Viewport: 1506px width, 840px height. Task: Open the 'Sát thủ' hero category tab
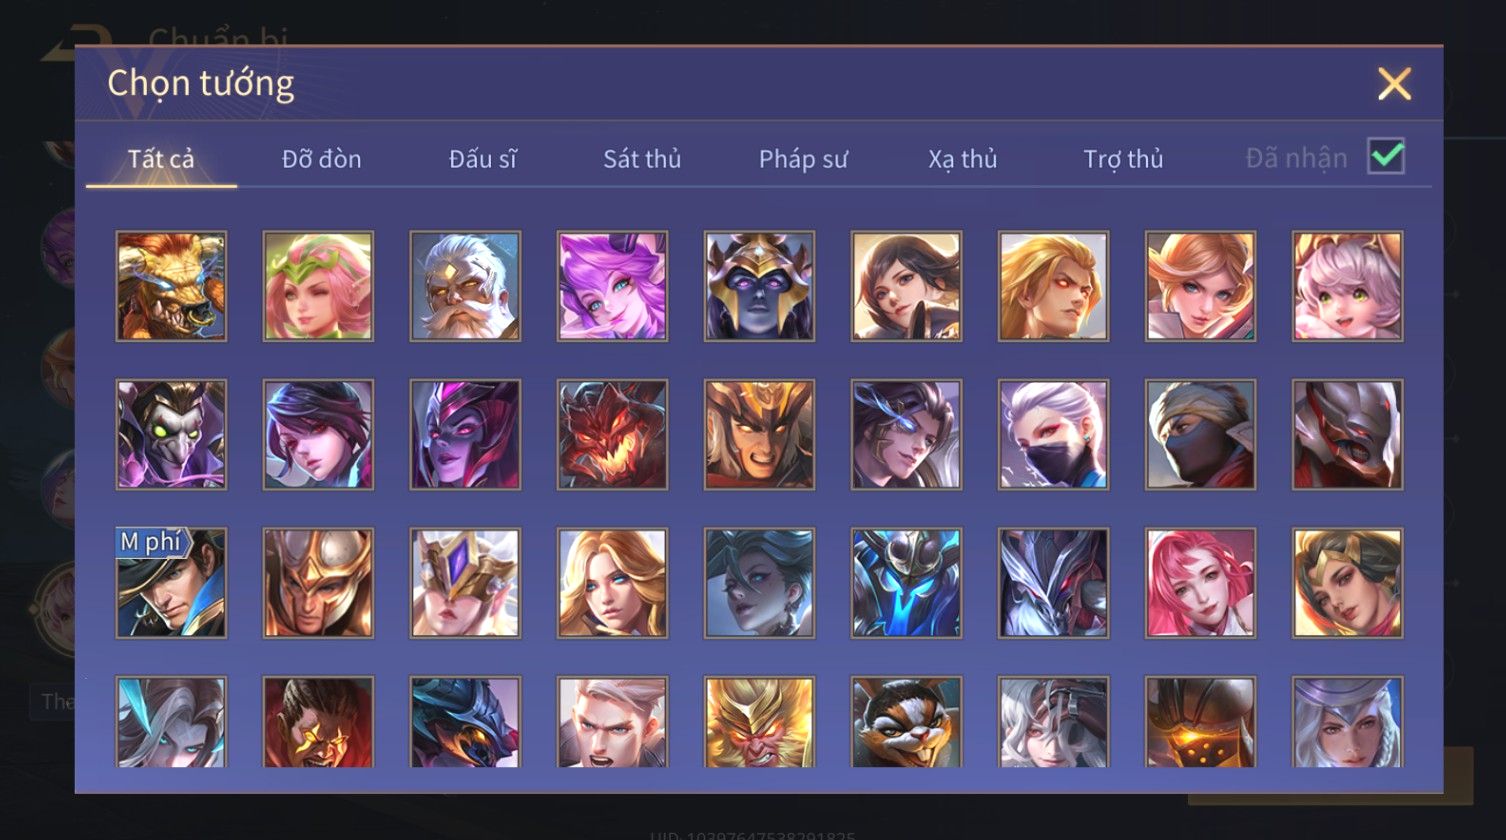pos(642,159)
